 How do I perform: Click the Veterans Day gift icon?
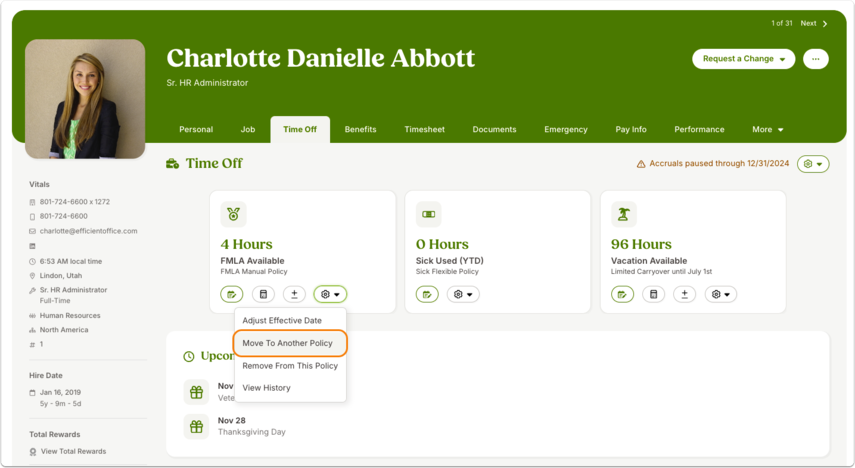(196, 392)
